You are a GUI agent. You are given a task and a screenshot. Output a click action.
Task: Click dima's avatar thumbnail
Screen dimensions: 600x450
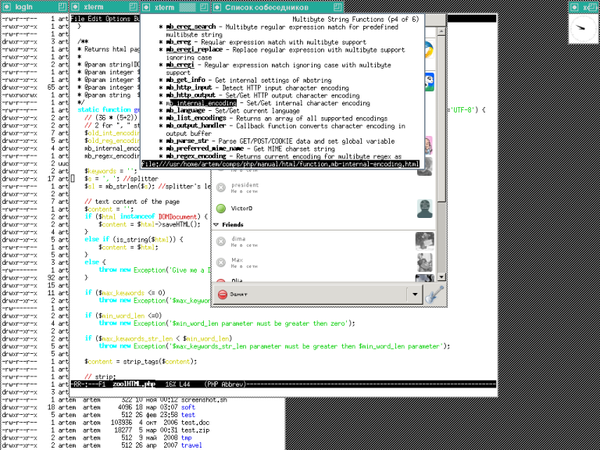(425, 240)
